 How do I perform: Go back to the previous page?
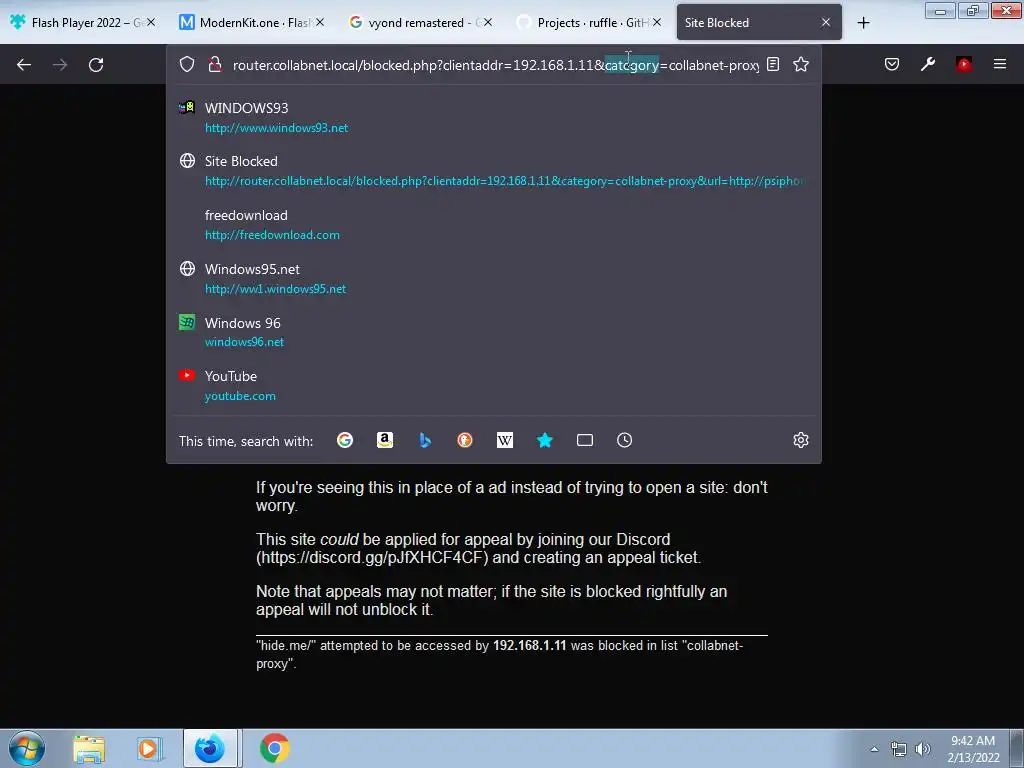coord(24,65)
